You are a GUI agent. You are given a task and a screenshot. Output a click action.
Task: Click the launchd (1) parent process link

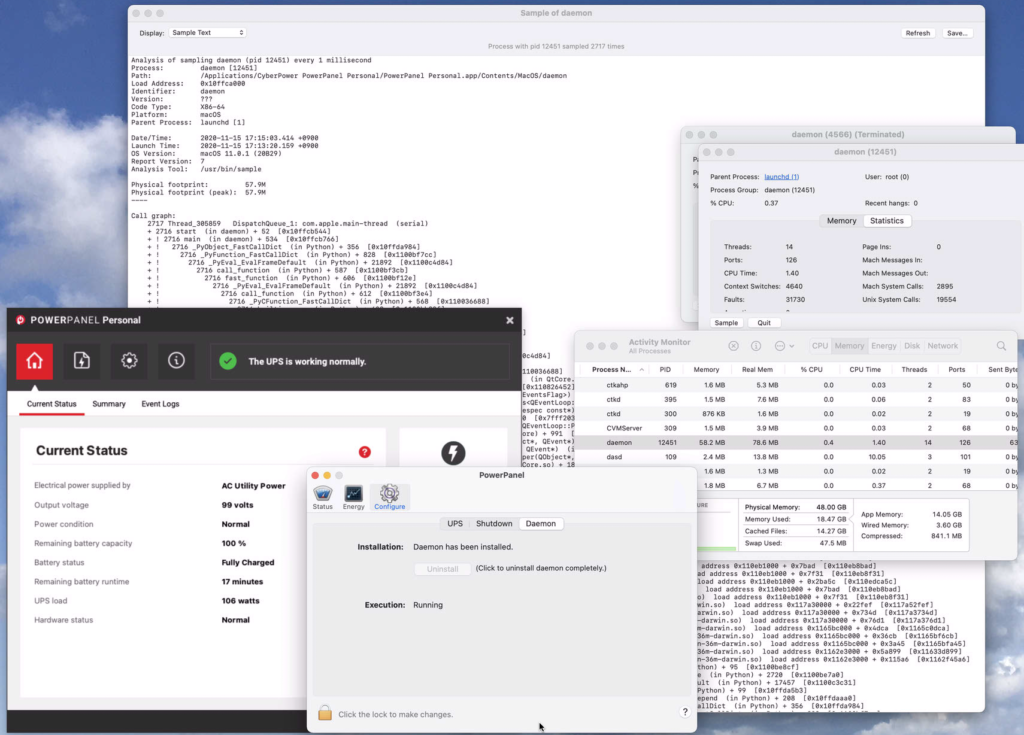(781, 177)
